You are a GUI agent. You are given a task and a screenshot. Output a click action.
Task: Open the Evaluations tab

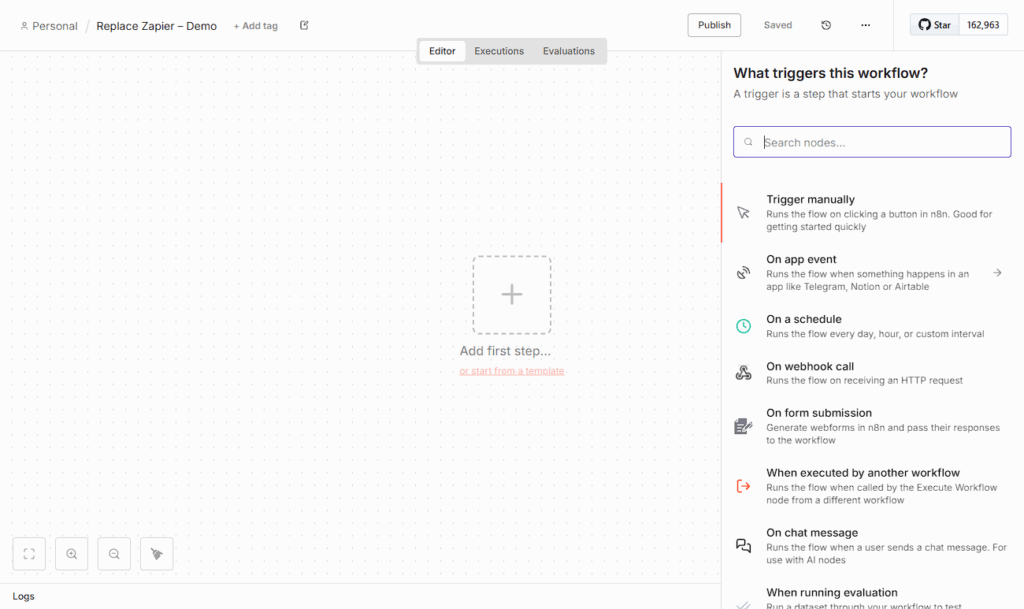568,50
